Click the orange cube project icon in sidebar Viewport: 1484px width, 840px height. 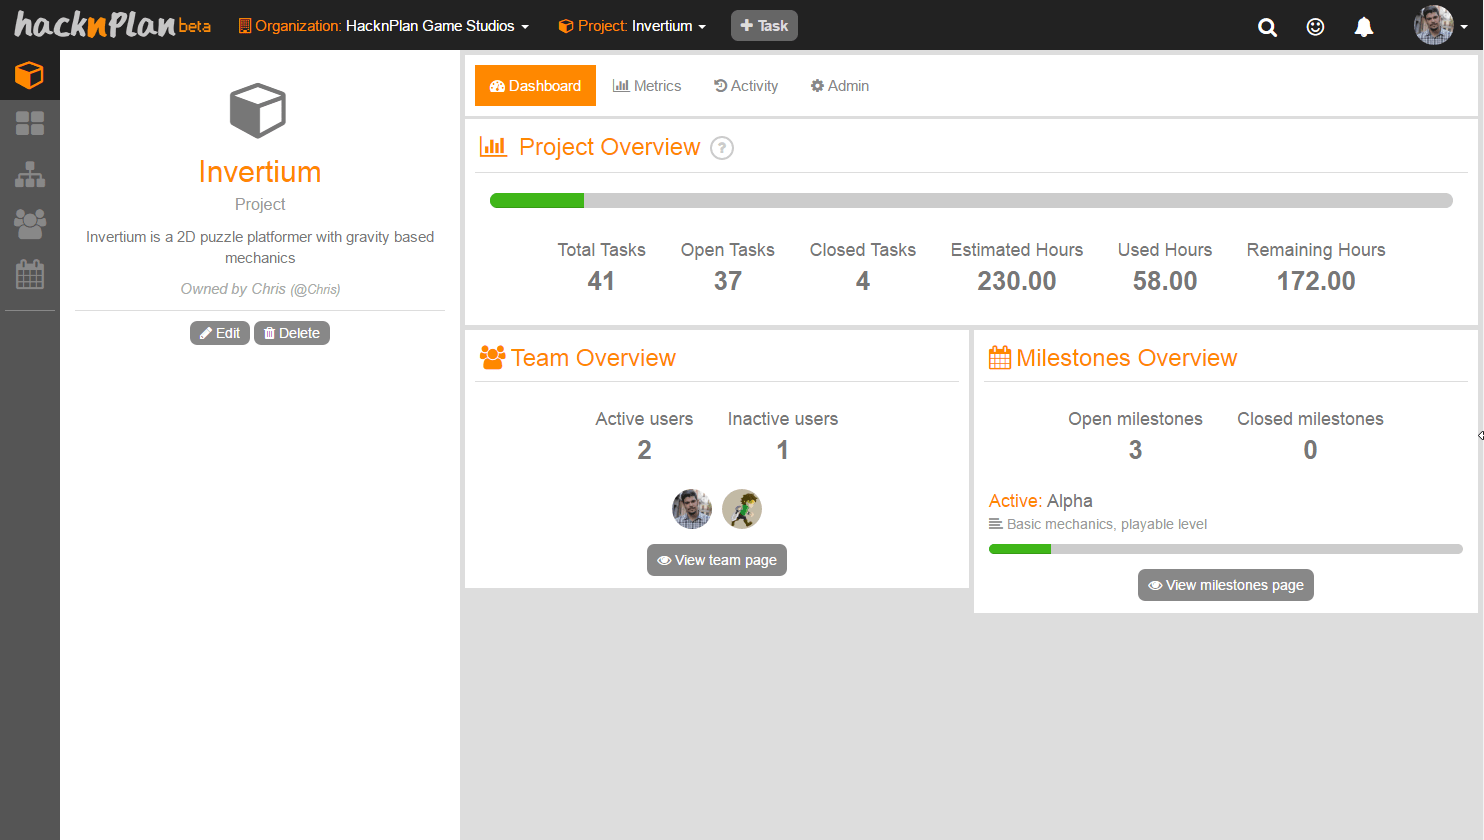pyautogui.click(x=29, y=75)
